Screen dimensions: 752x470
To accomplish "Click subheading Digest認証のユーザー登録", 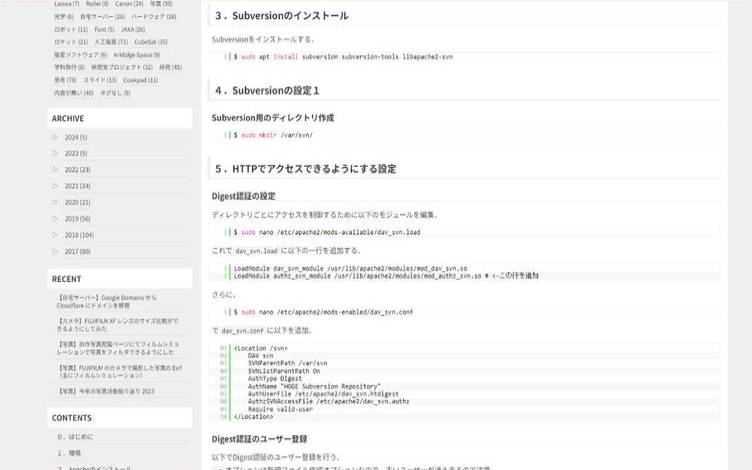I will tap(259, 439).
